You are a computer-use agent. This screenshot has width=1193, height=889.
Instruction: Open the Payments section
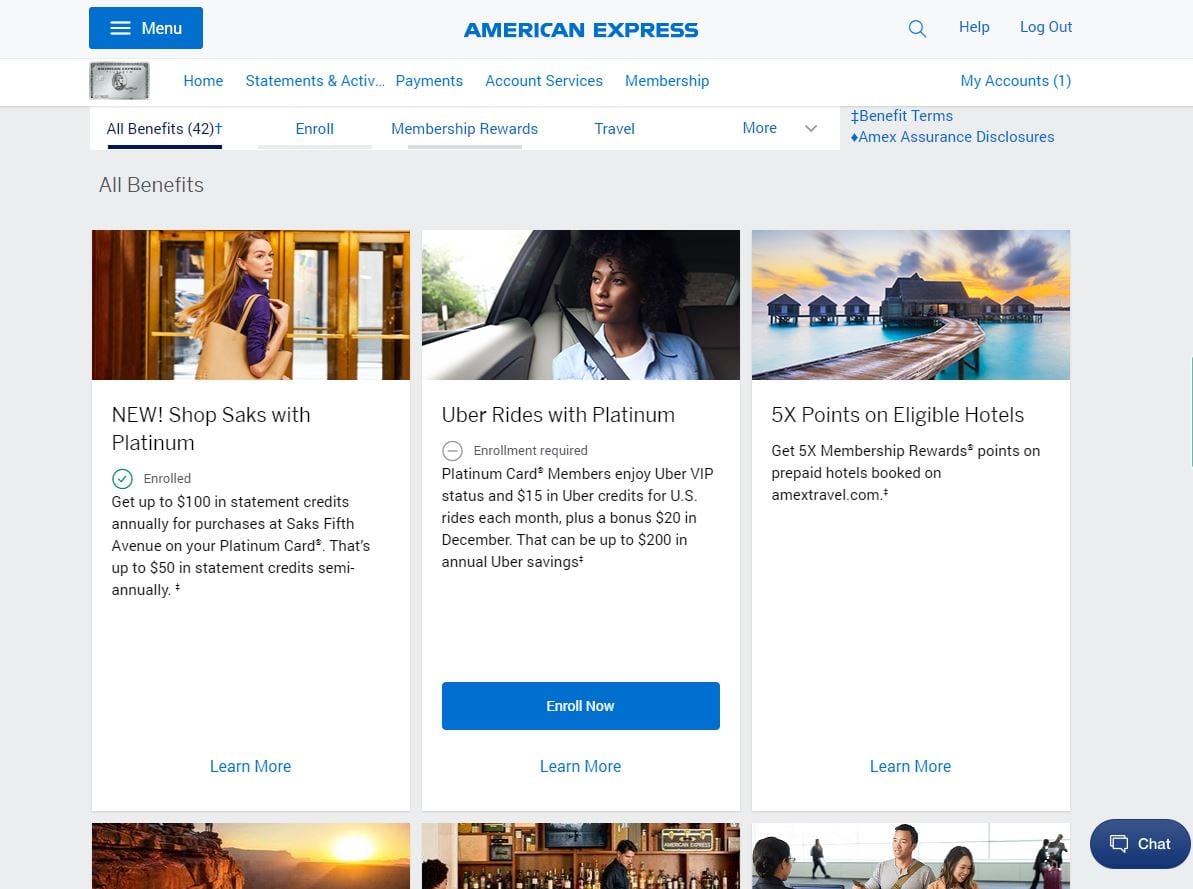[429, 81]
